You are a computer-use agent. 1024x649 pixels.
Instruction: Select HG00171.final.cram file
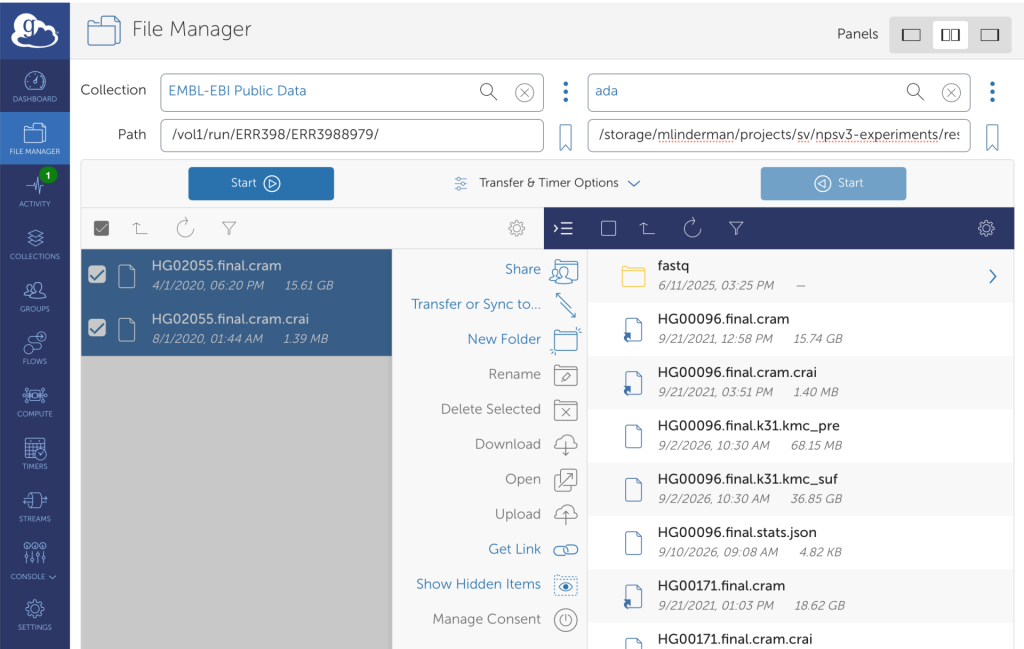(801, 595)
